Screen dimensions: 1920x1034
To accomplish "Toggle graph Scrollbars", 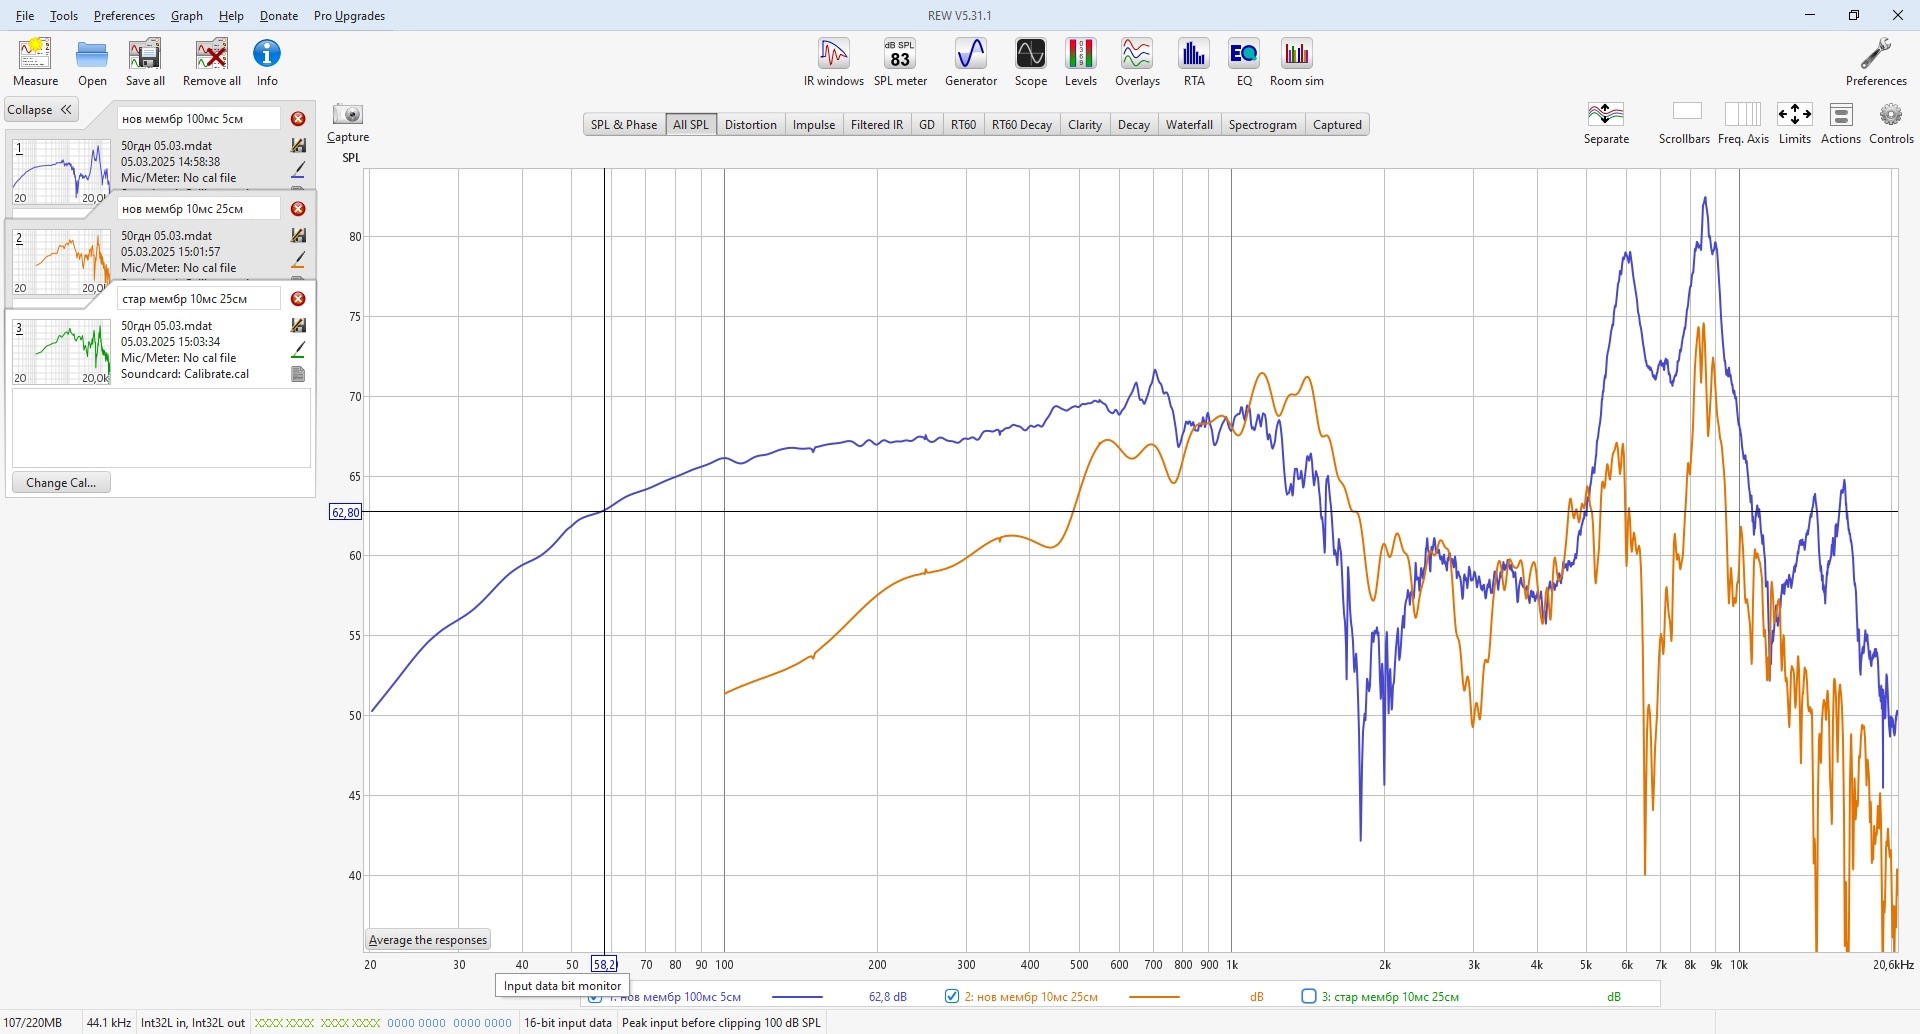I will 1685,123.
